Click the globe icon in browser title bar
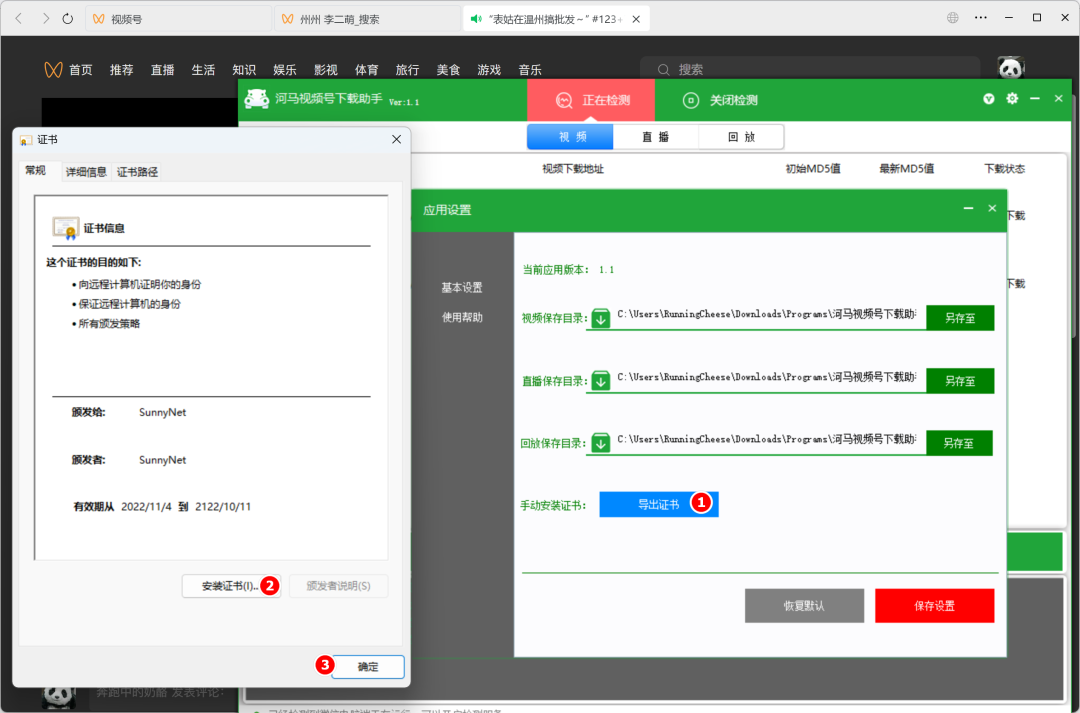The width and height of the screenshot is (1080, 713). [953, 18]
